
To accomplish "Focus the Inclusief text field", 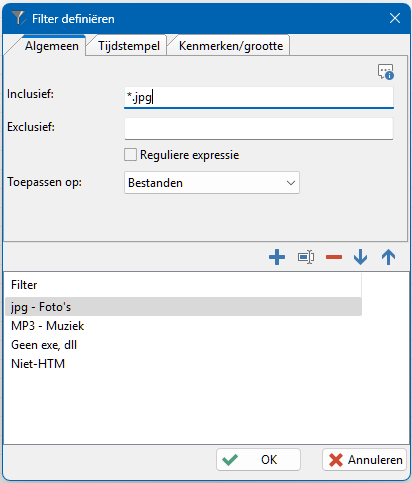I will [259, 97].
